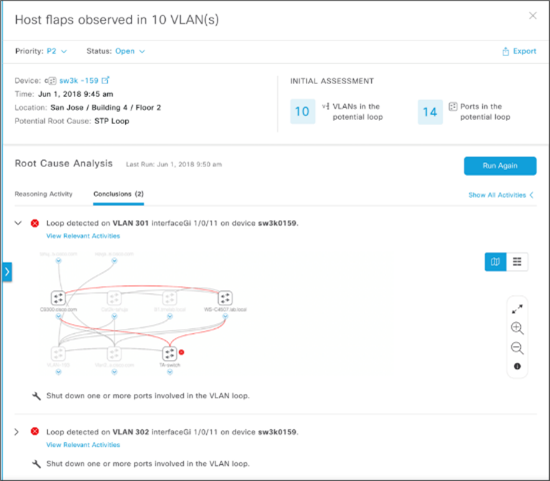Select the Conclusions (2) tab
This screenshot has height=481, width=550.
pos(119,194)
